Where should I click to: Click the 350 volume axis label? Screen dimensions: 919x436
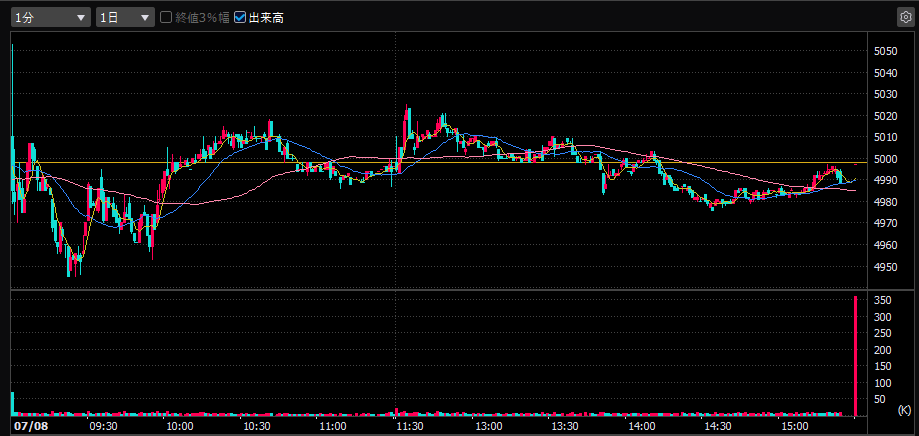883,301
